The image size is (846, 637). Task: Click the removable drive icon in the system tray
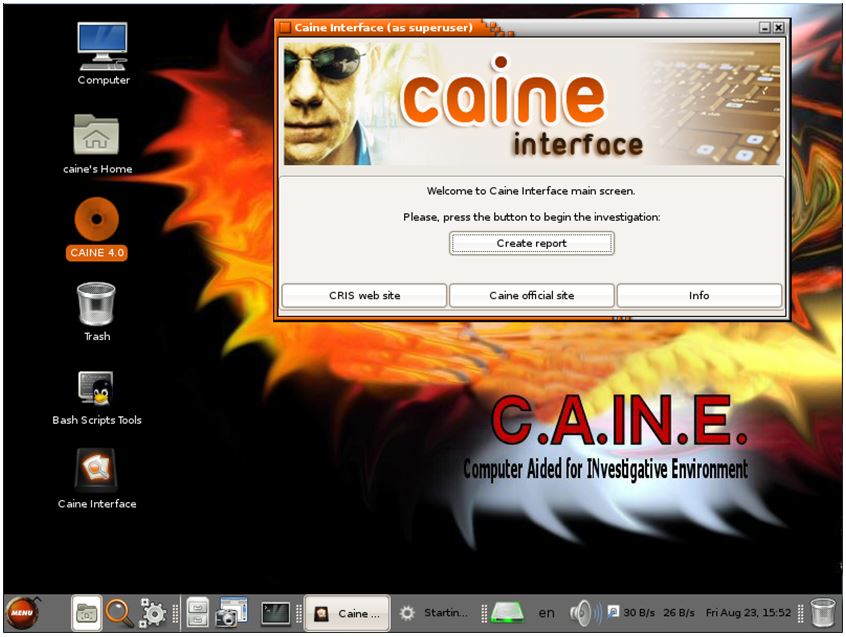pos(506,611)
